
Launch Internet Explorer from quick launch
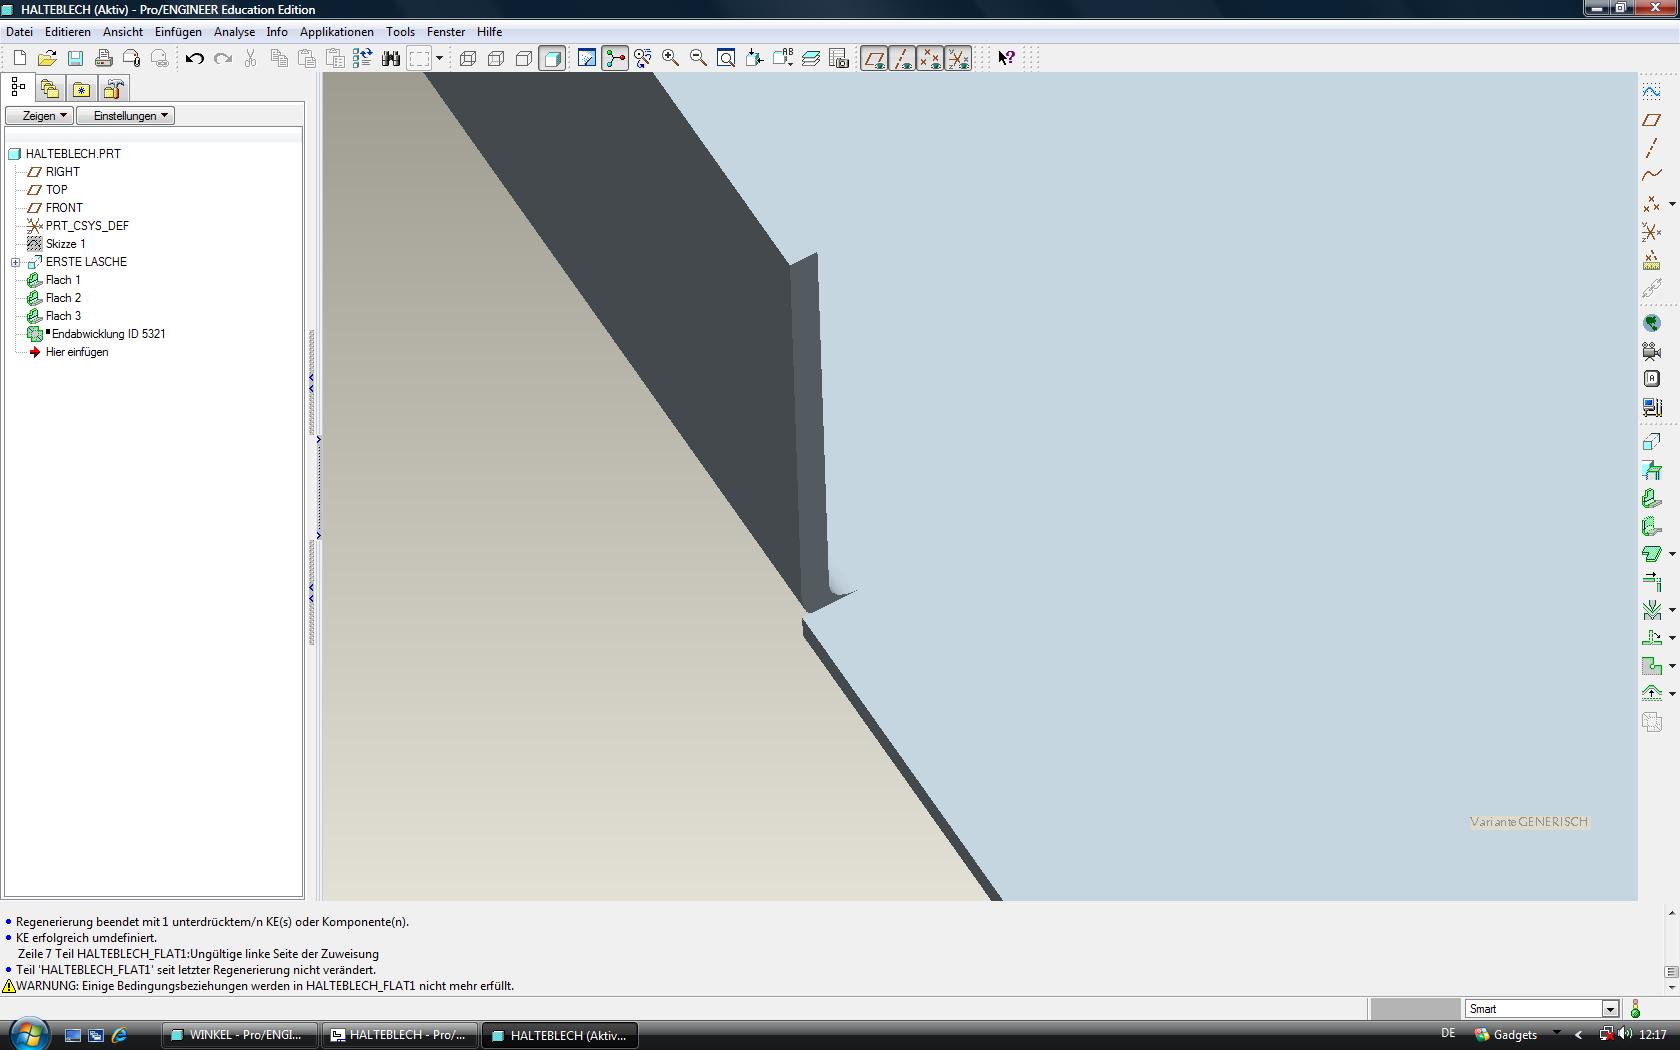119,1035
